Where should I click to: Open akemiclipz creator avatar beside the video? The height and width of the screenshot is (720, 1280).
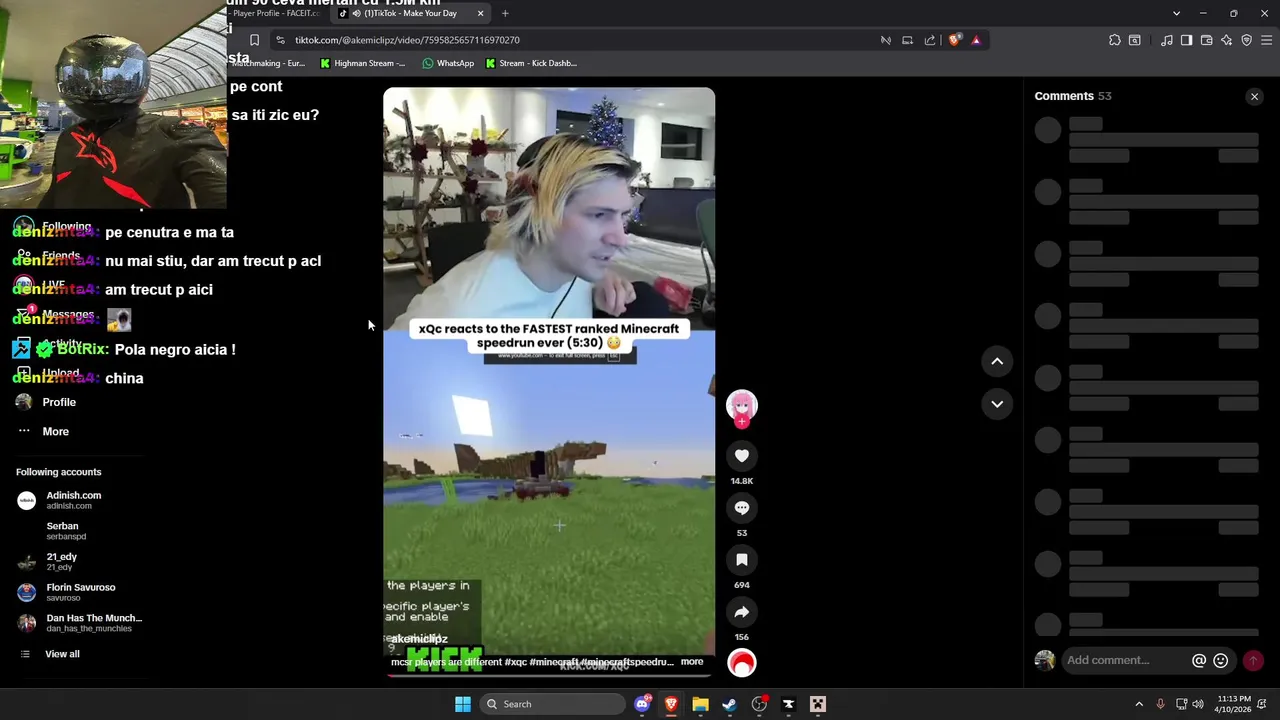click(742, 405)
